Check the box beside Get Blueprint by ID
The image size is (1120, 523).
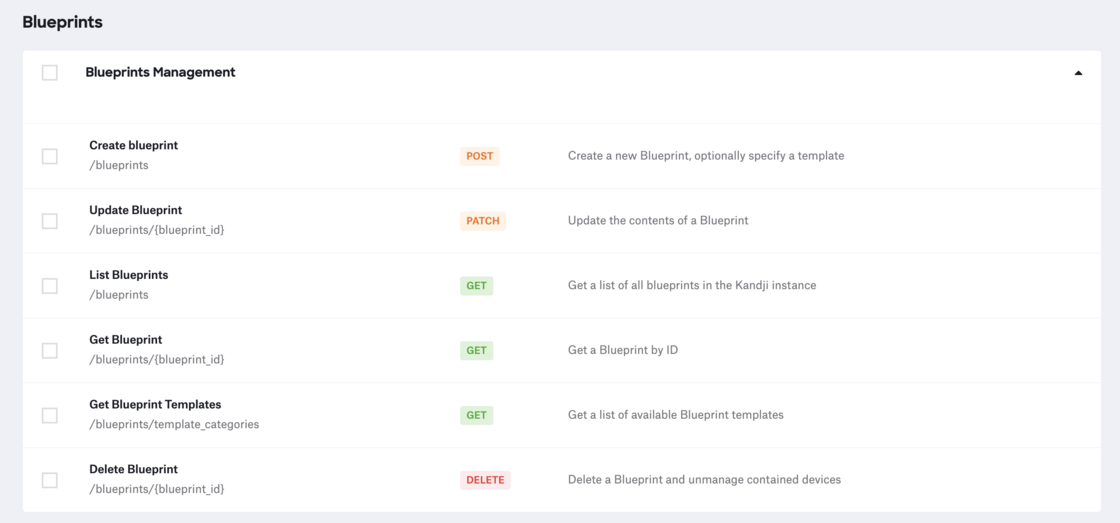point(50,351)
